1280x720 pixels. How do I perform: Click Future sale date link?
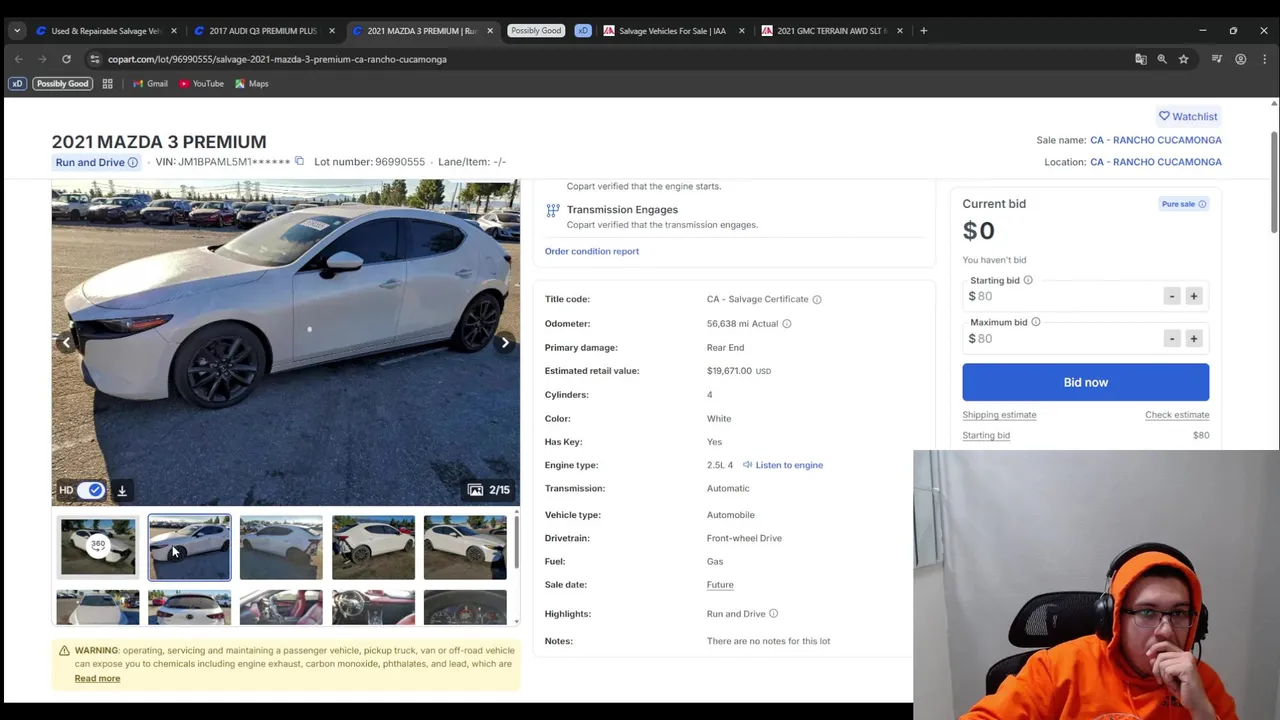[x=720, y=585]
